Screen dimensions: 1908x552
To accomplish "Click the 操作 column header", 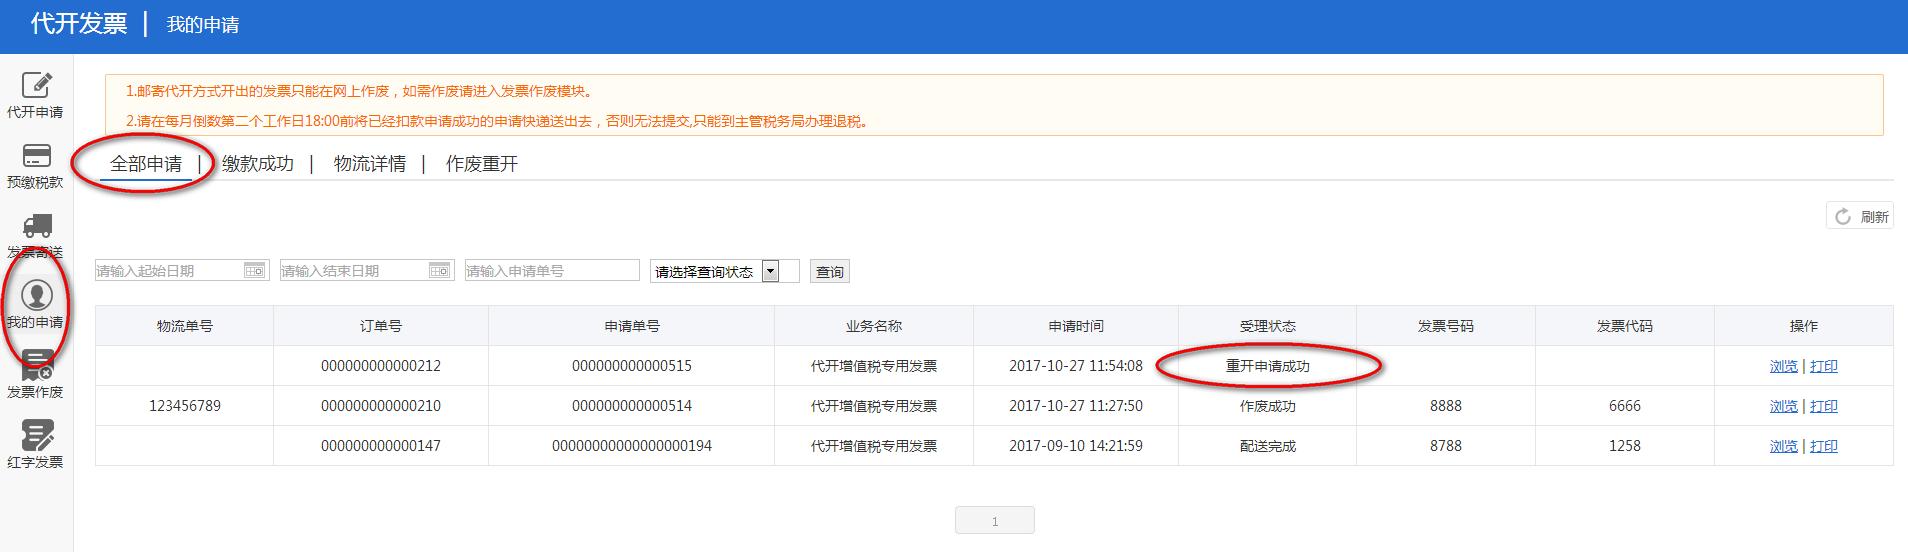I will (x=1804, y=326).
